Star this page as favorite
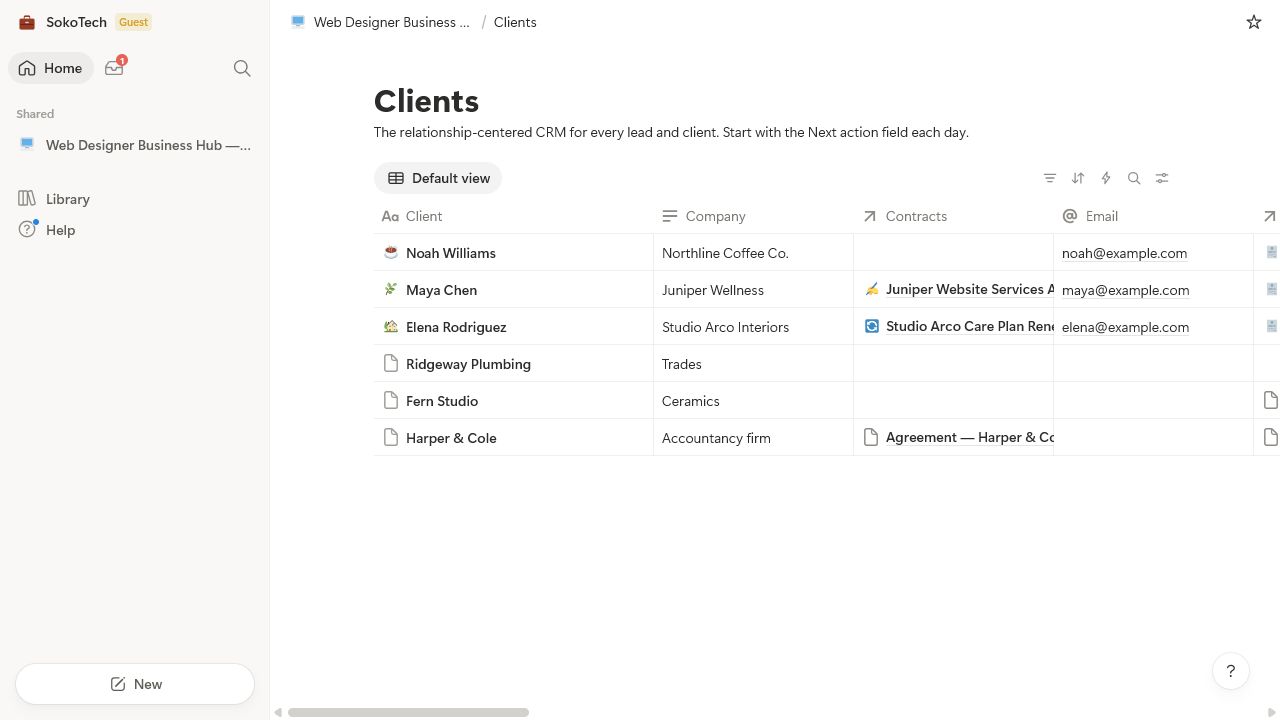Screen dimensions: 1280x720 coord(1254,22)
